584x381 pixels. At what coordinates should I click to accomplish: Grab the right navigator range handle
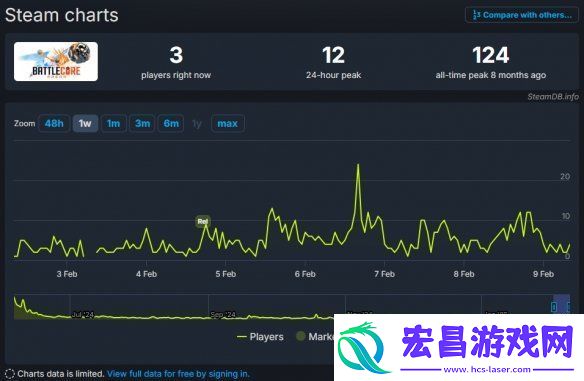tap(568, 307)
